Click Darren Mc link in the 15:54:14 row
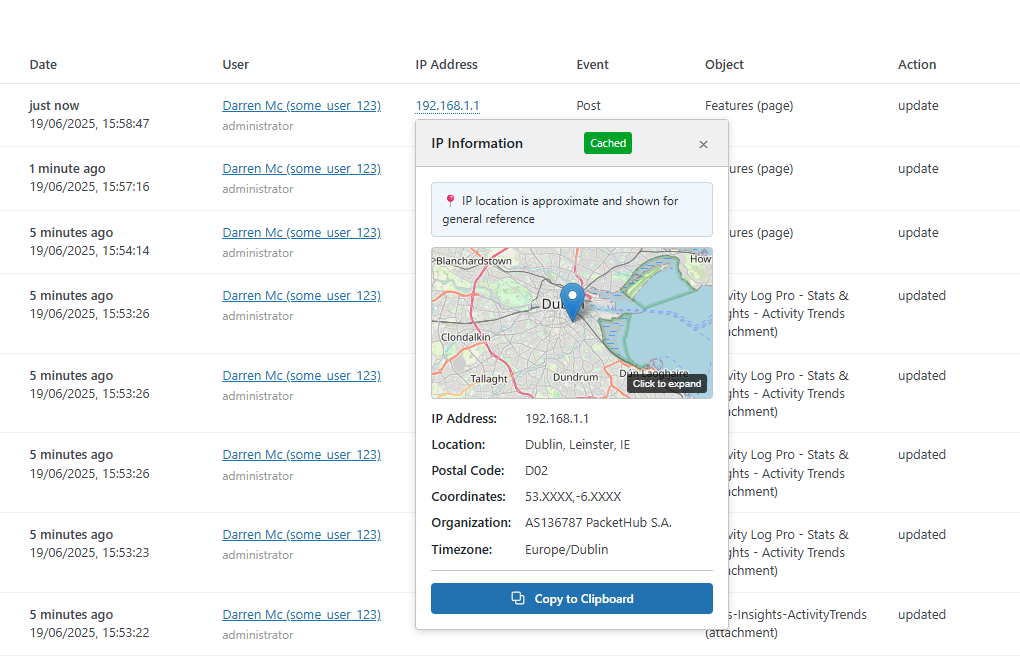This screenshot has height=660, width=1020. (x=301, y=232)
